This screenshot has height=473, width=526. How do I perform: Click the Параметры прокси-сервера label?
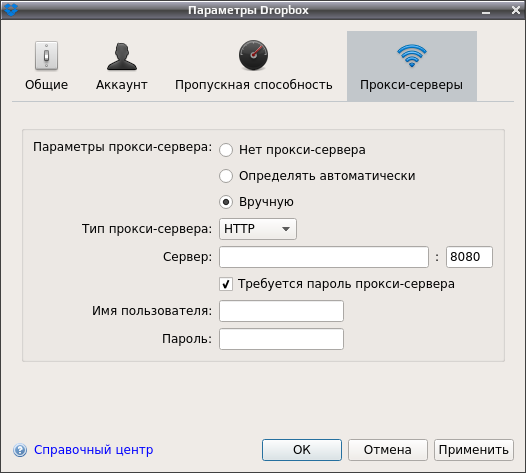coord(122,147)
